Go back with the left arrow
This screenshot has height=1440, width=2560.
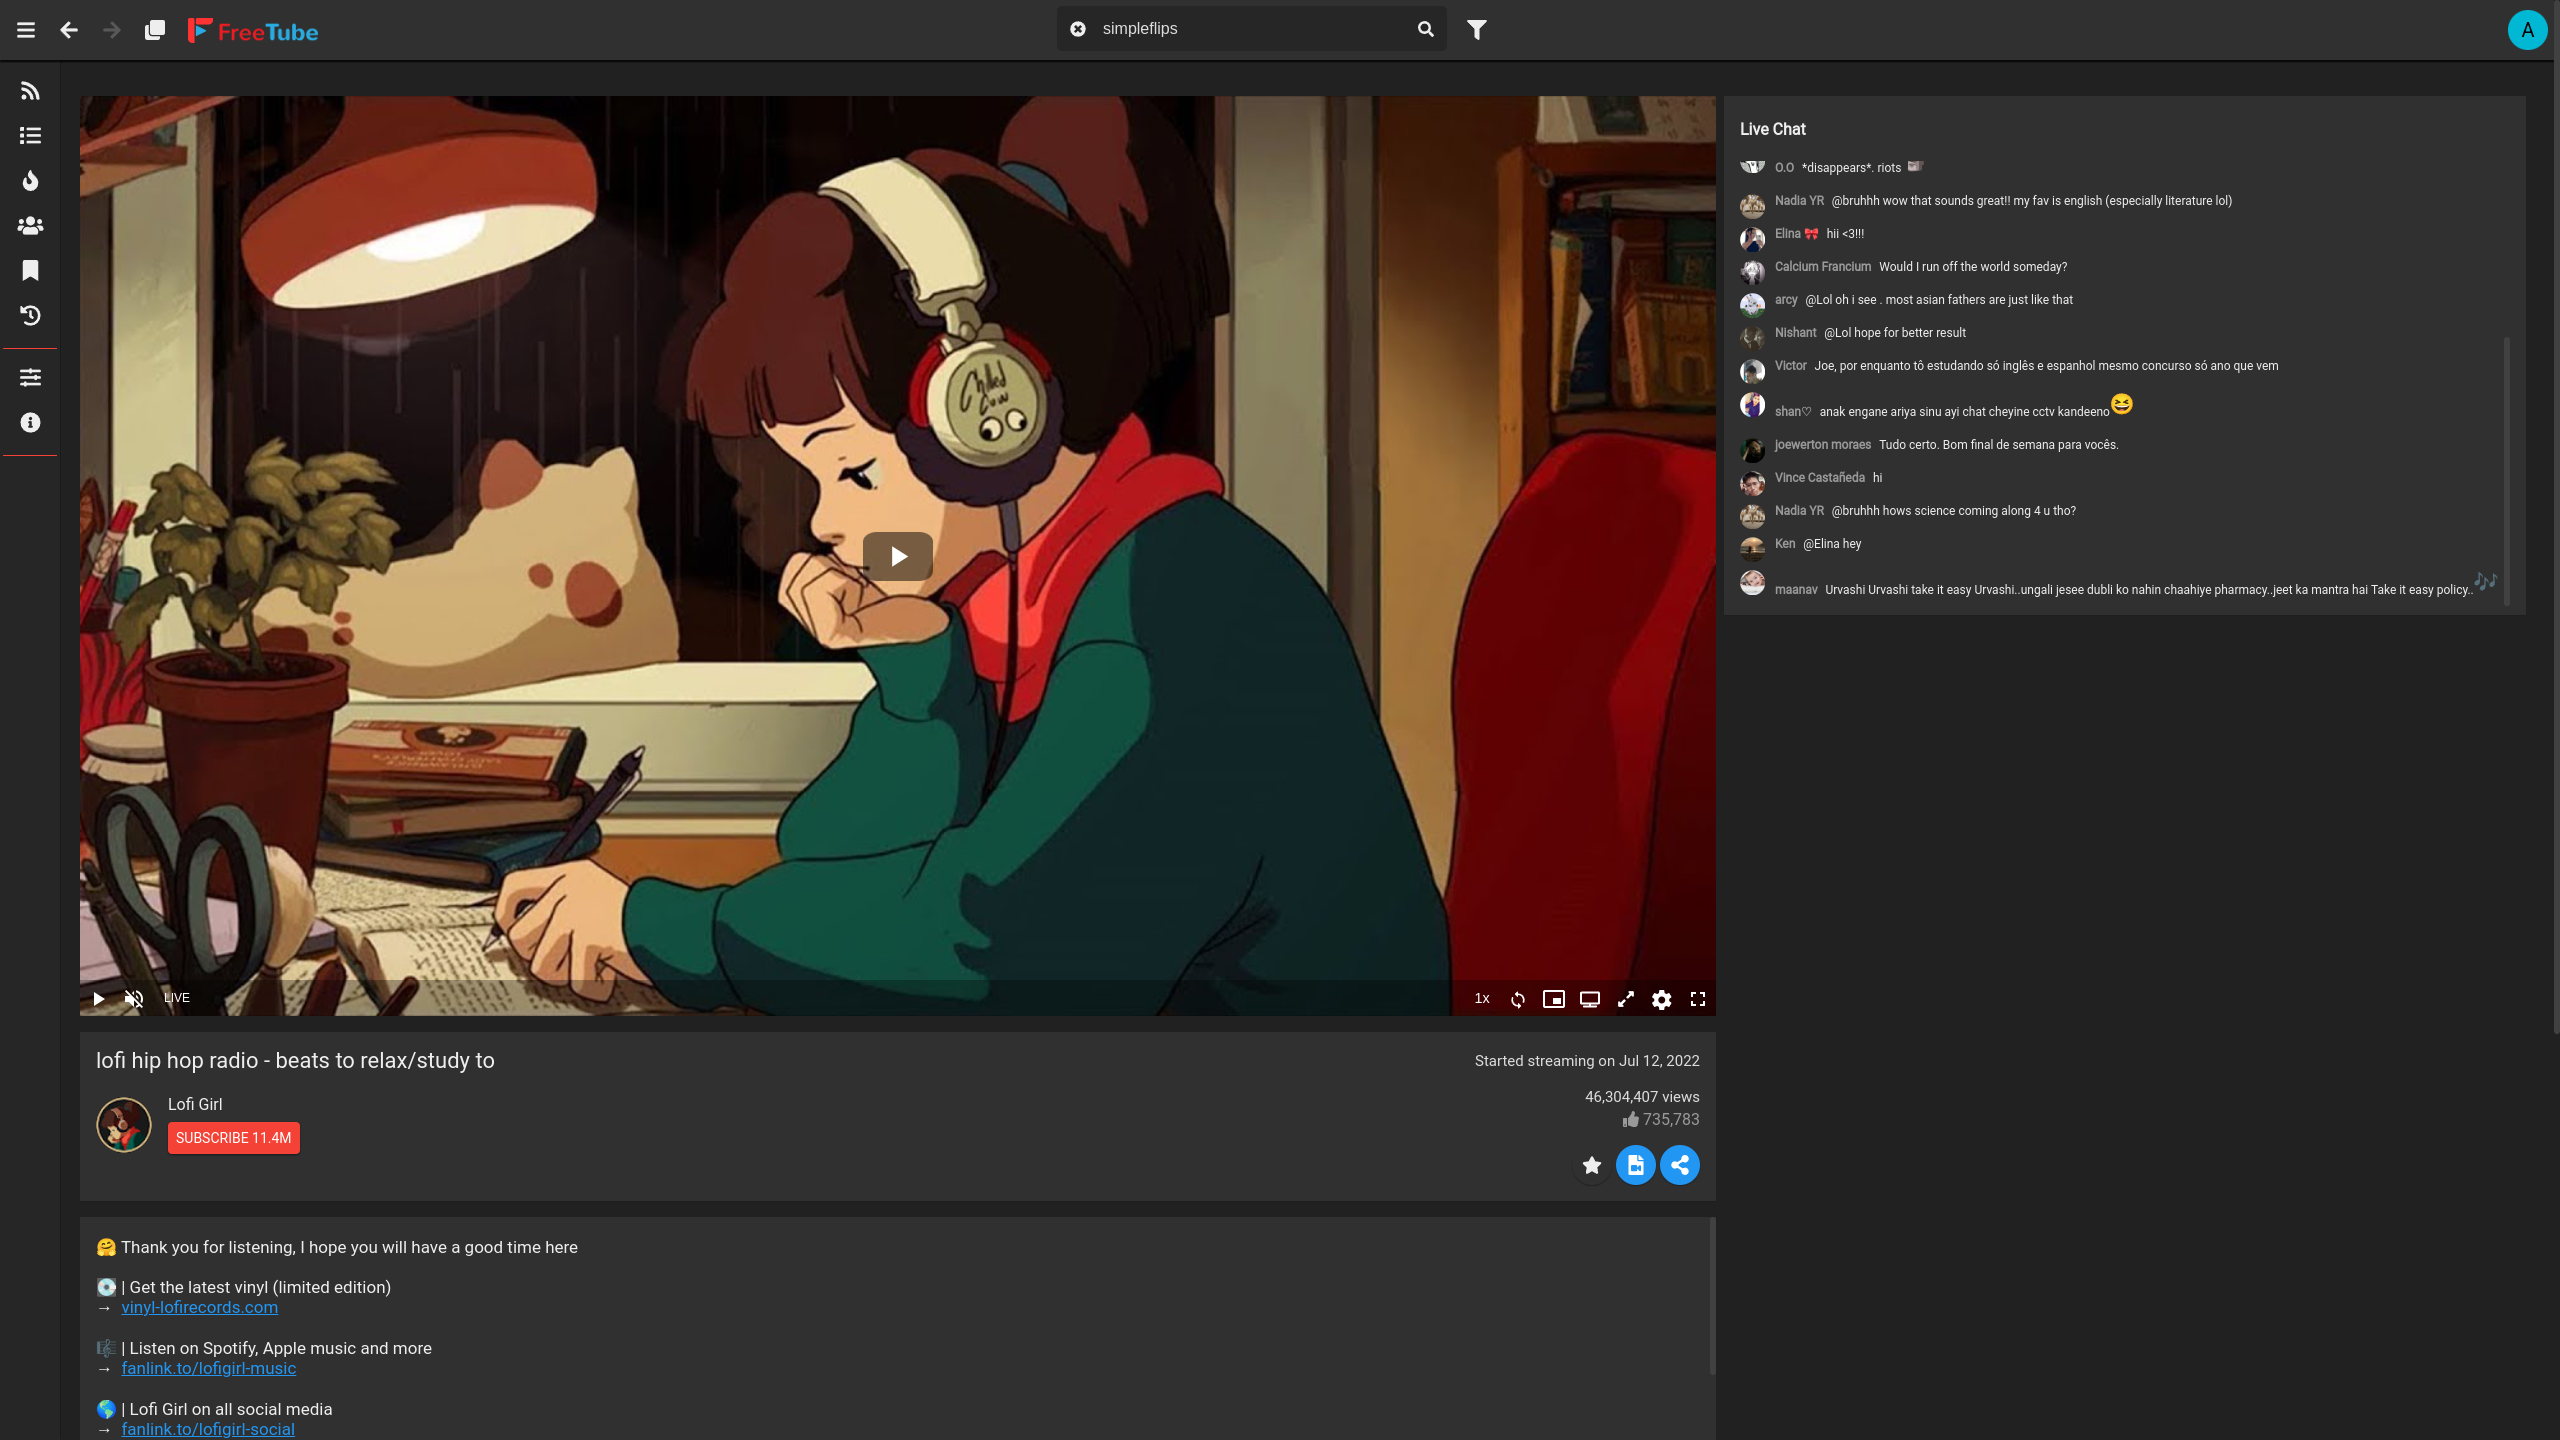coord(69,30)
